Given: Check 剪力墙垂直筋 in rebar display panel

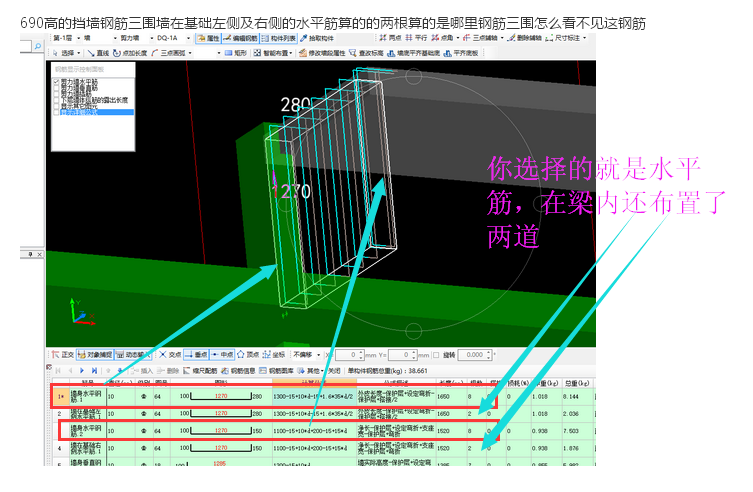Looking at the screenshot, I should pos(57,88).
